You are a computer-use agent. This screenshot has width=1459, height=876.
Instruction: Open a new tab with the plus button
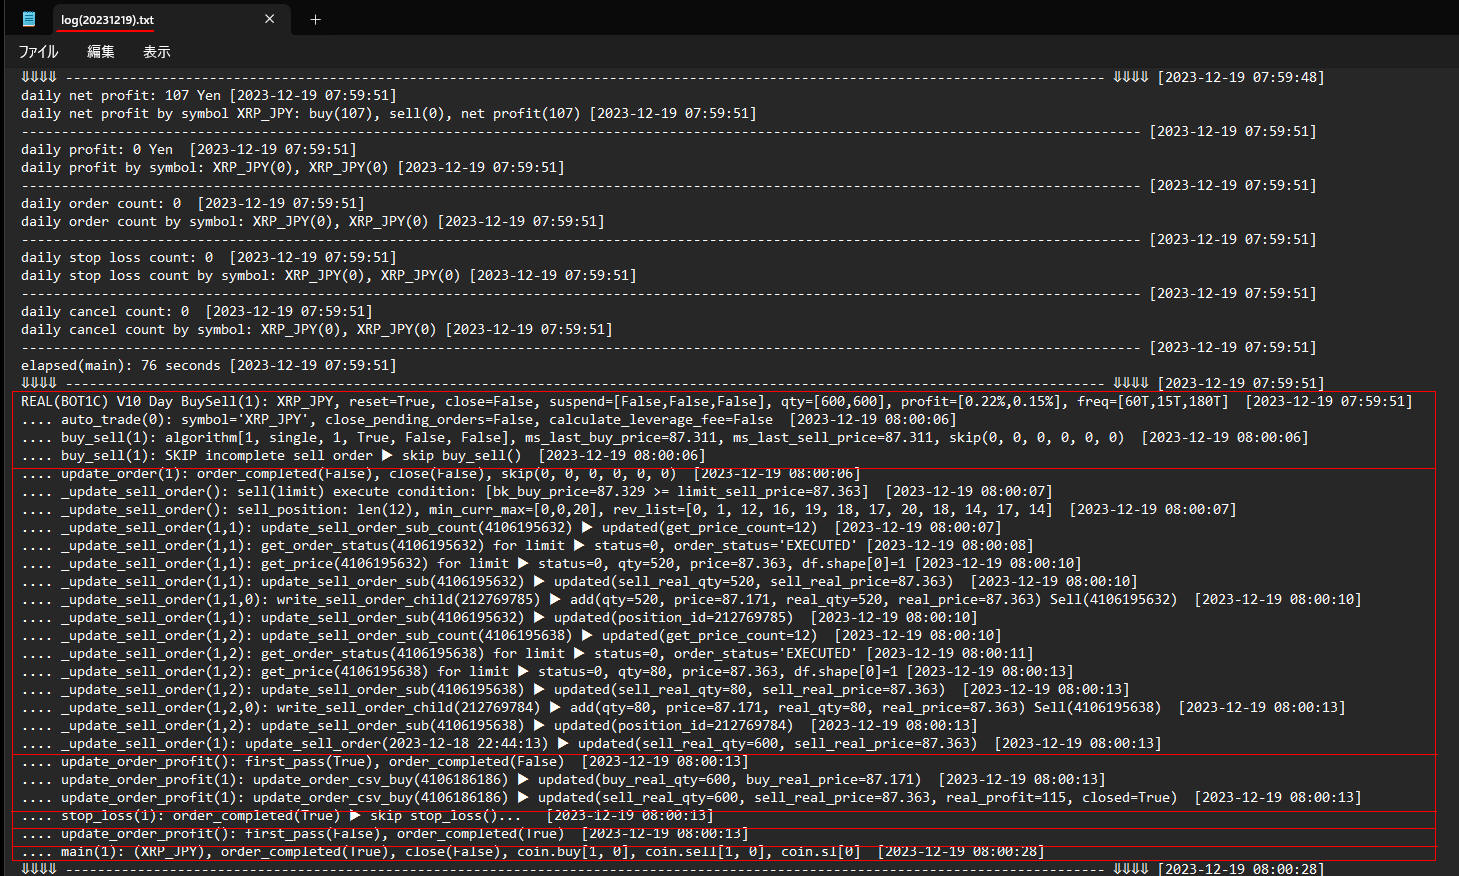click(315, 19)
